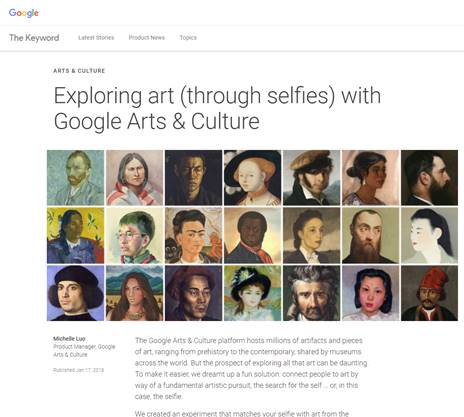Click the Japanese woman pale face portrait
Viewport: 464px width, 417px height.
[429, 235]
